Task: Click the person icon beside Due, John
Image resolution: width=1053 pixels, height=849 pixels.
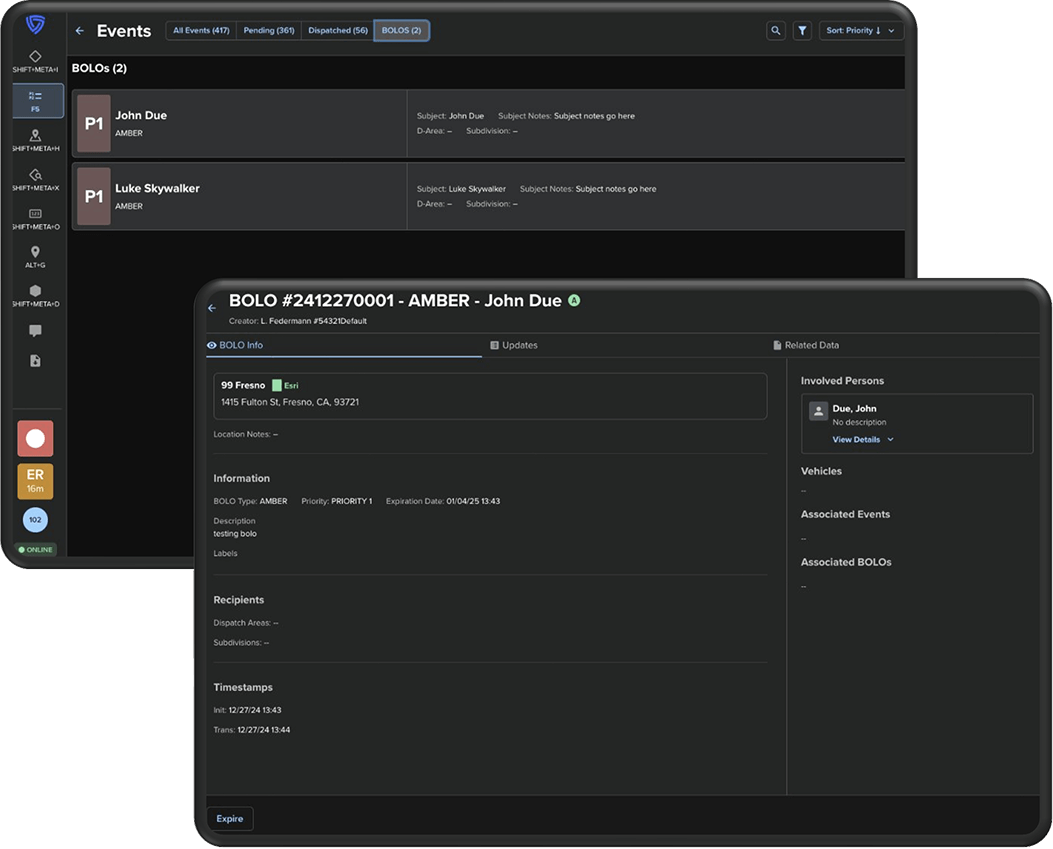Action: [x=818, y=410]
